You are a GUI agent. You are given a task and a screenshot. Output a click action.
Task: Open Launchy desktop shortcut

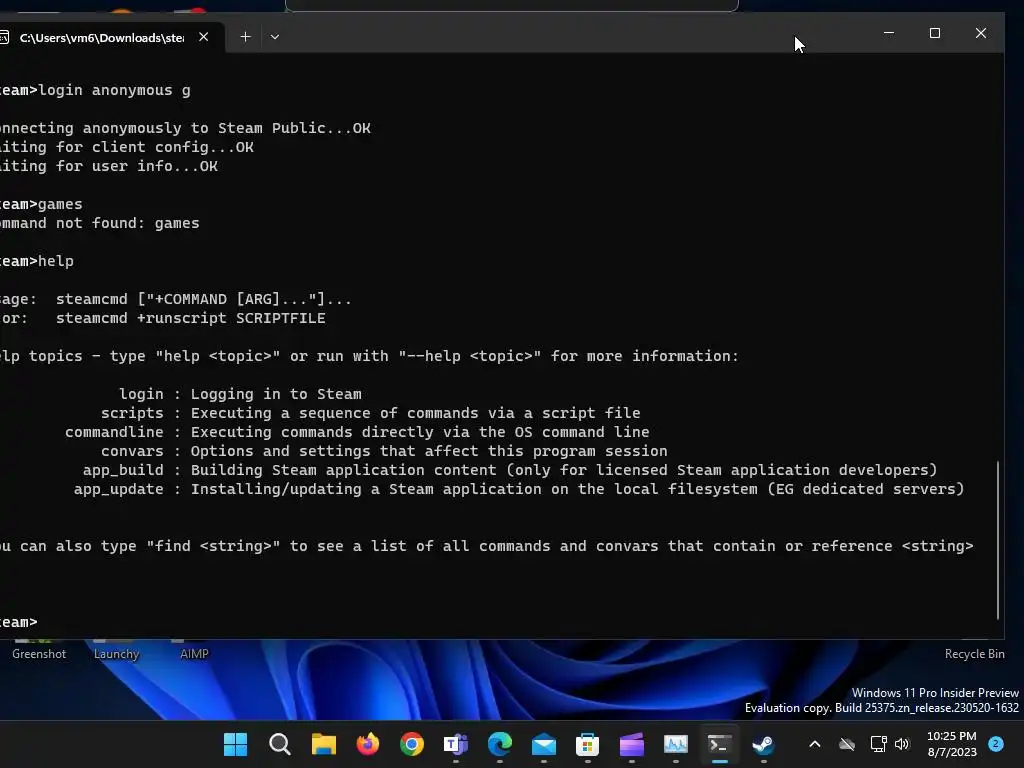point(116,654)
